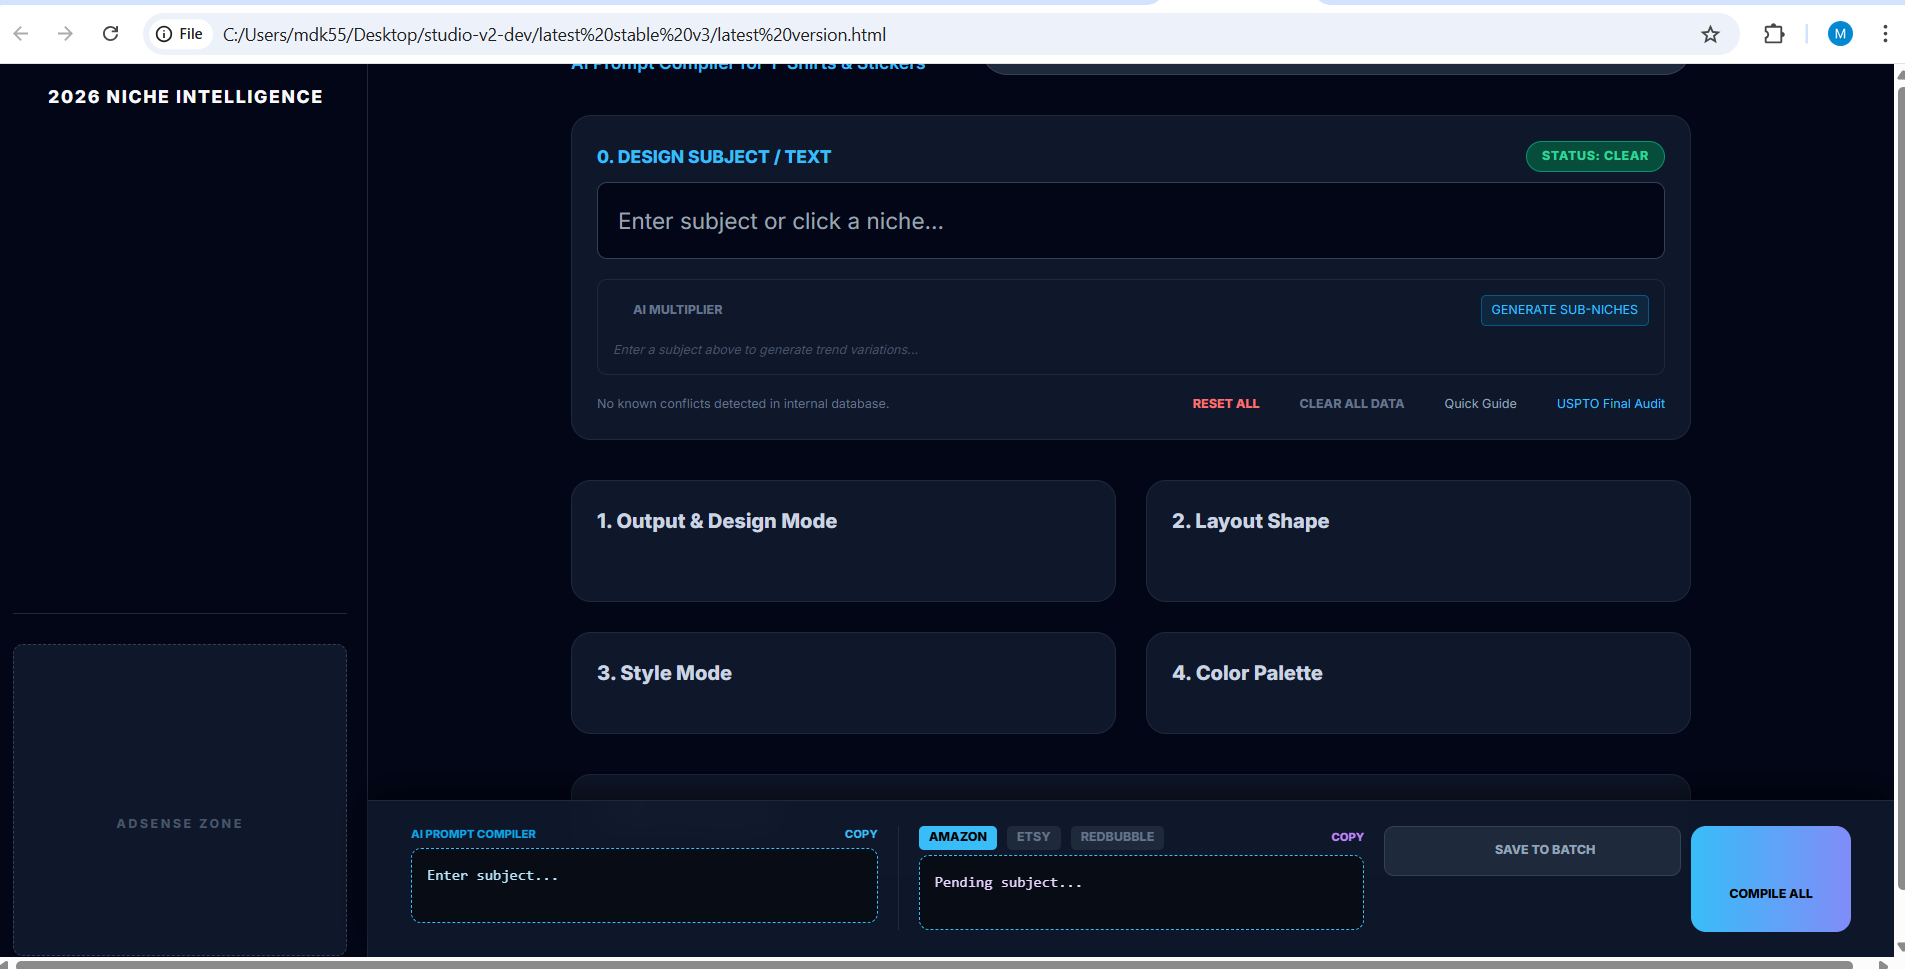Viewport: 1905px width, 969px height.
Task: Bookmark this page using the star icon
Action: (1709, 34)
